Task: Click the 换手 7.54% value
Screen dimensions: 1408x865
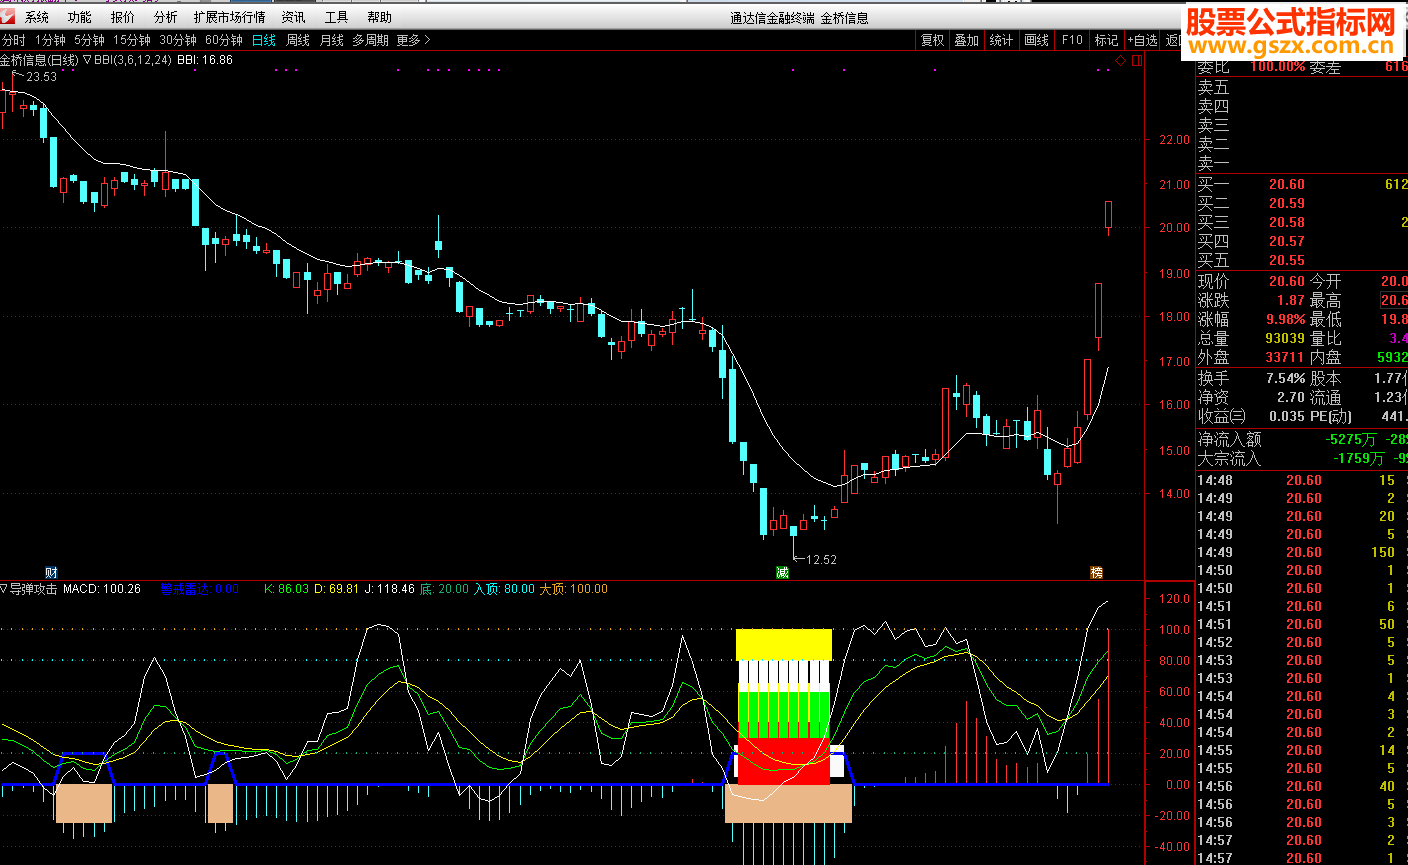Action: [1286, 378]
